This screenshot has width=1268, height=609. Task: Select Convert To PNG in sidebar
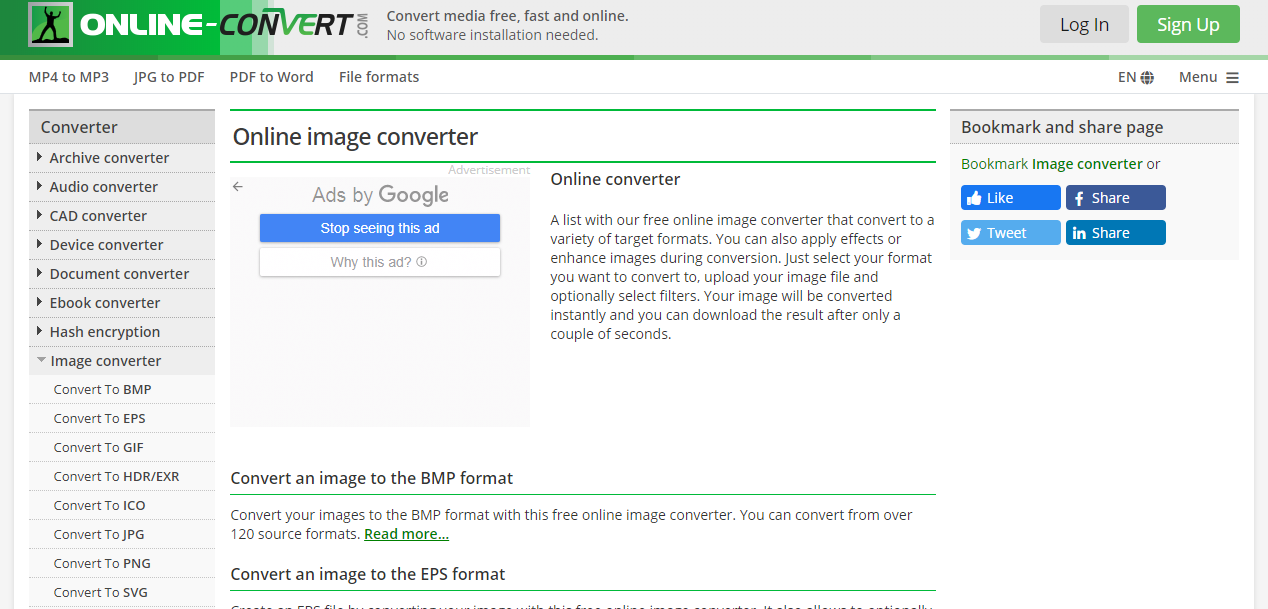[102, 564]
